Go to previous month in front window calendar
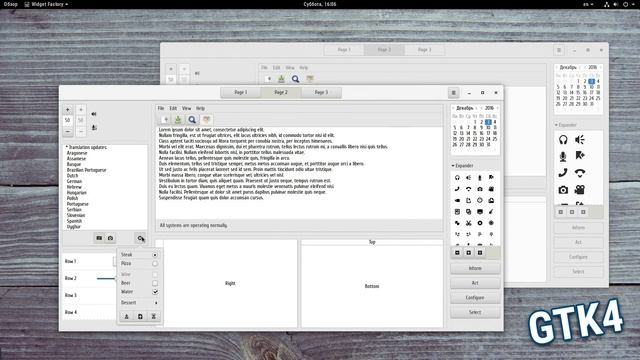The width and height of the screenshot is (640, 360). point(453,108)
